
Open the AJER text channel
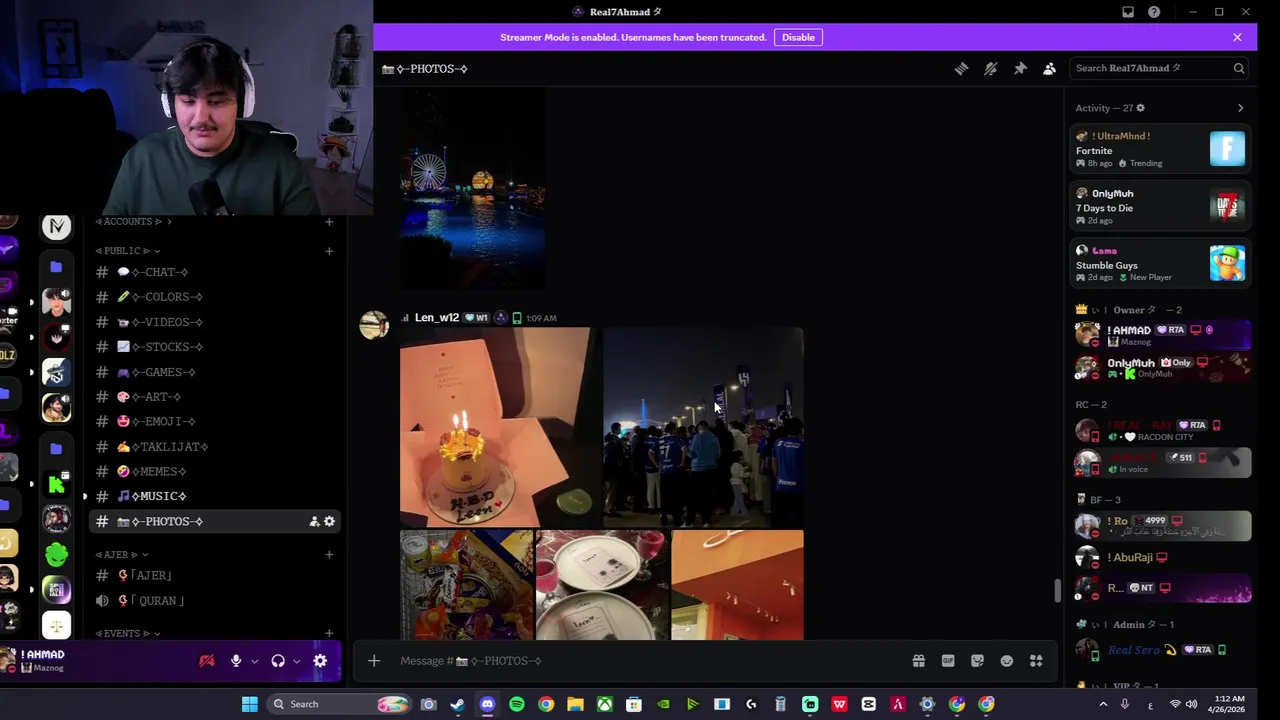click(x=215, y=575)
